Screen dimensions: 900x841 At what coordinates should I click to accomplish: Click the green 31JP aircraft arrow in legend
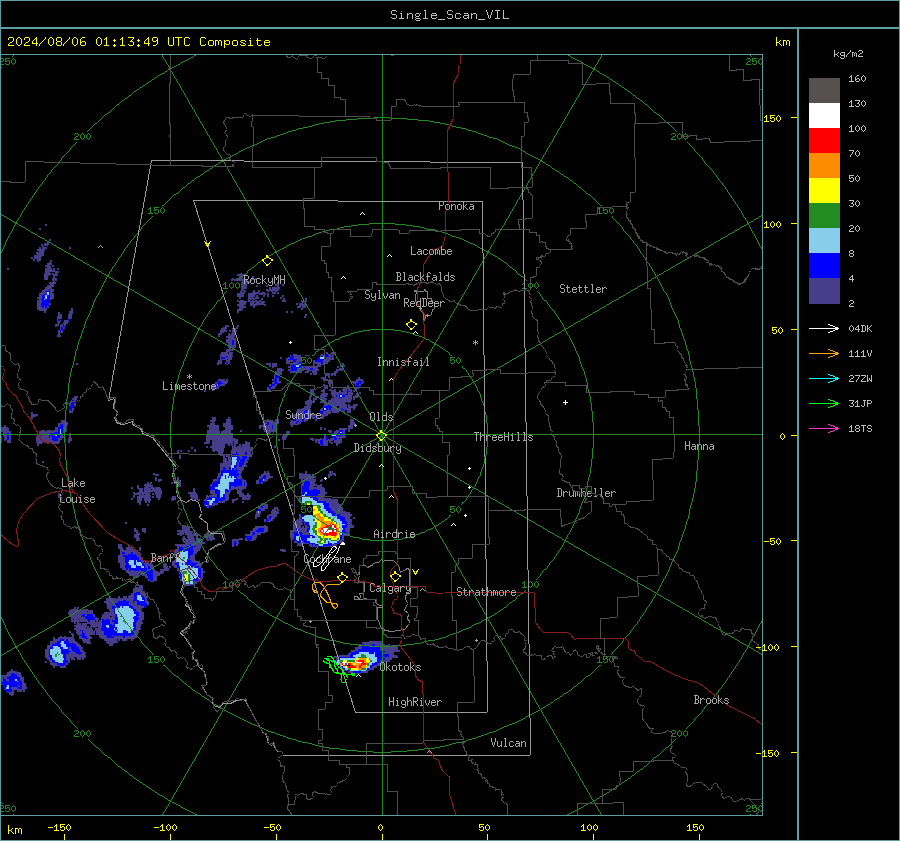(824, 404)
